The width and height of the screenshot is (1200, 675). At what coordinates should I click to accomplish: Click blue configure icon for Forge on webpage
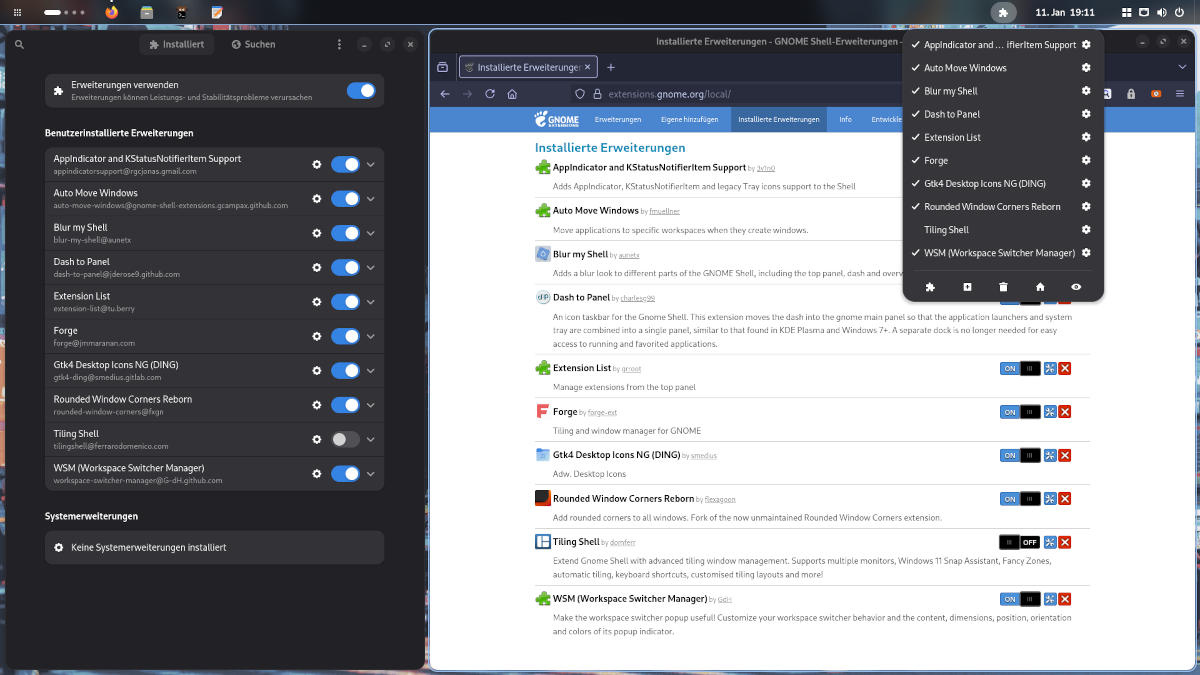[1050, 412]
